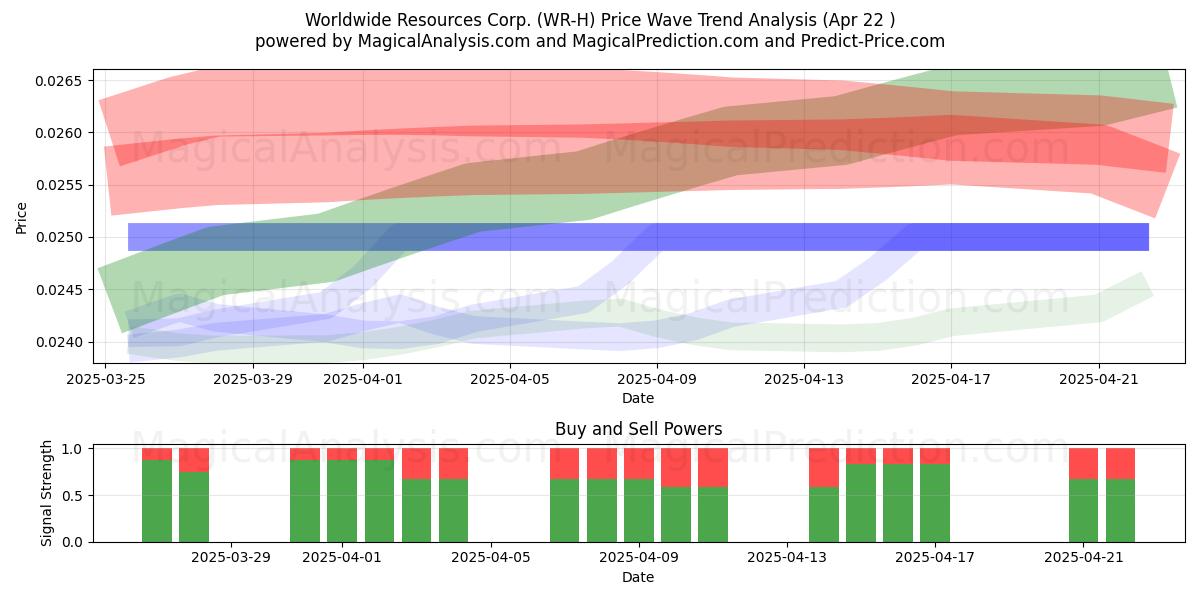Select the 0.0 signal strength tick label
Viewport: 1200px width, 600px height.
click(x=73, y=542)
